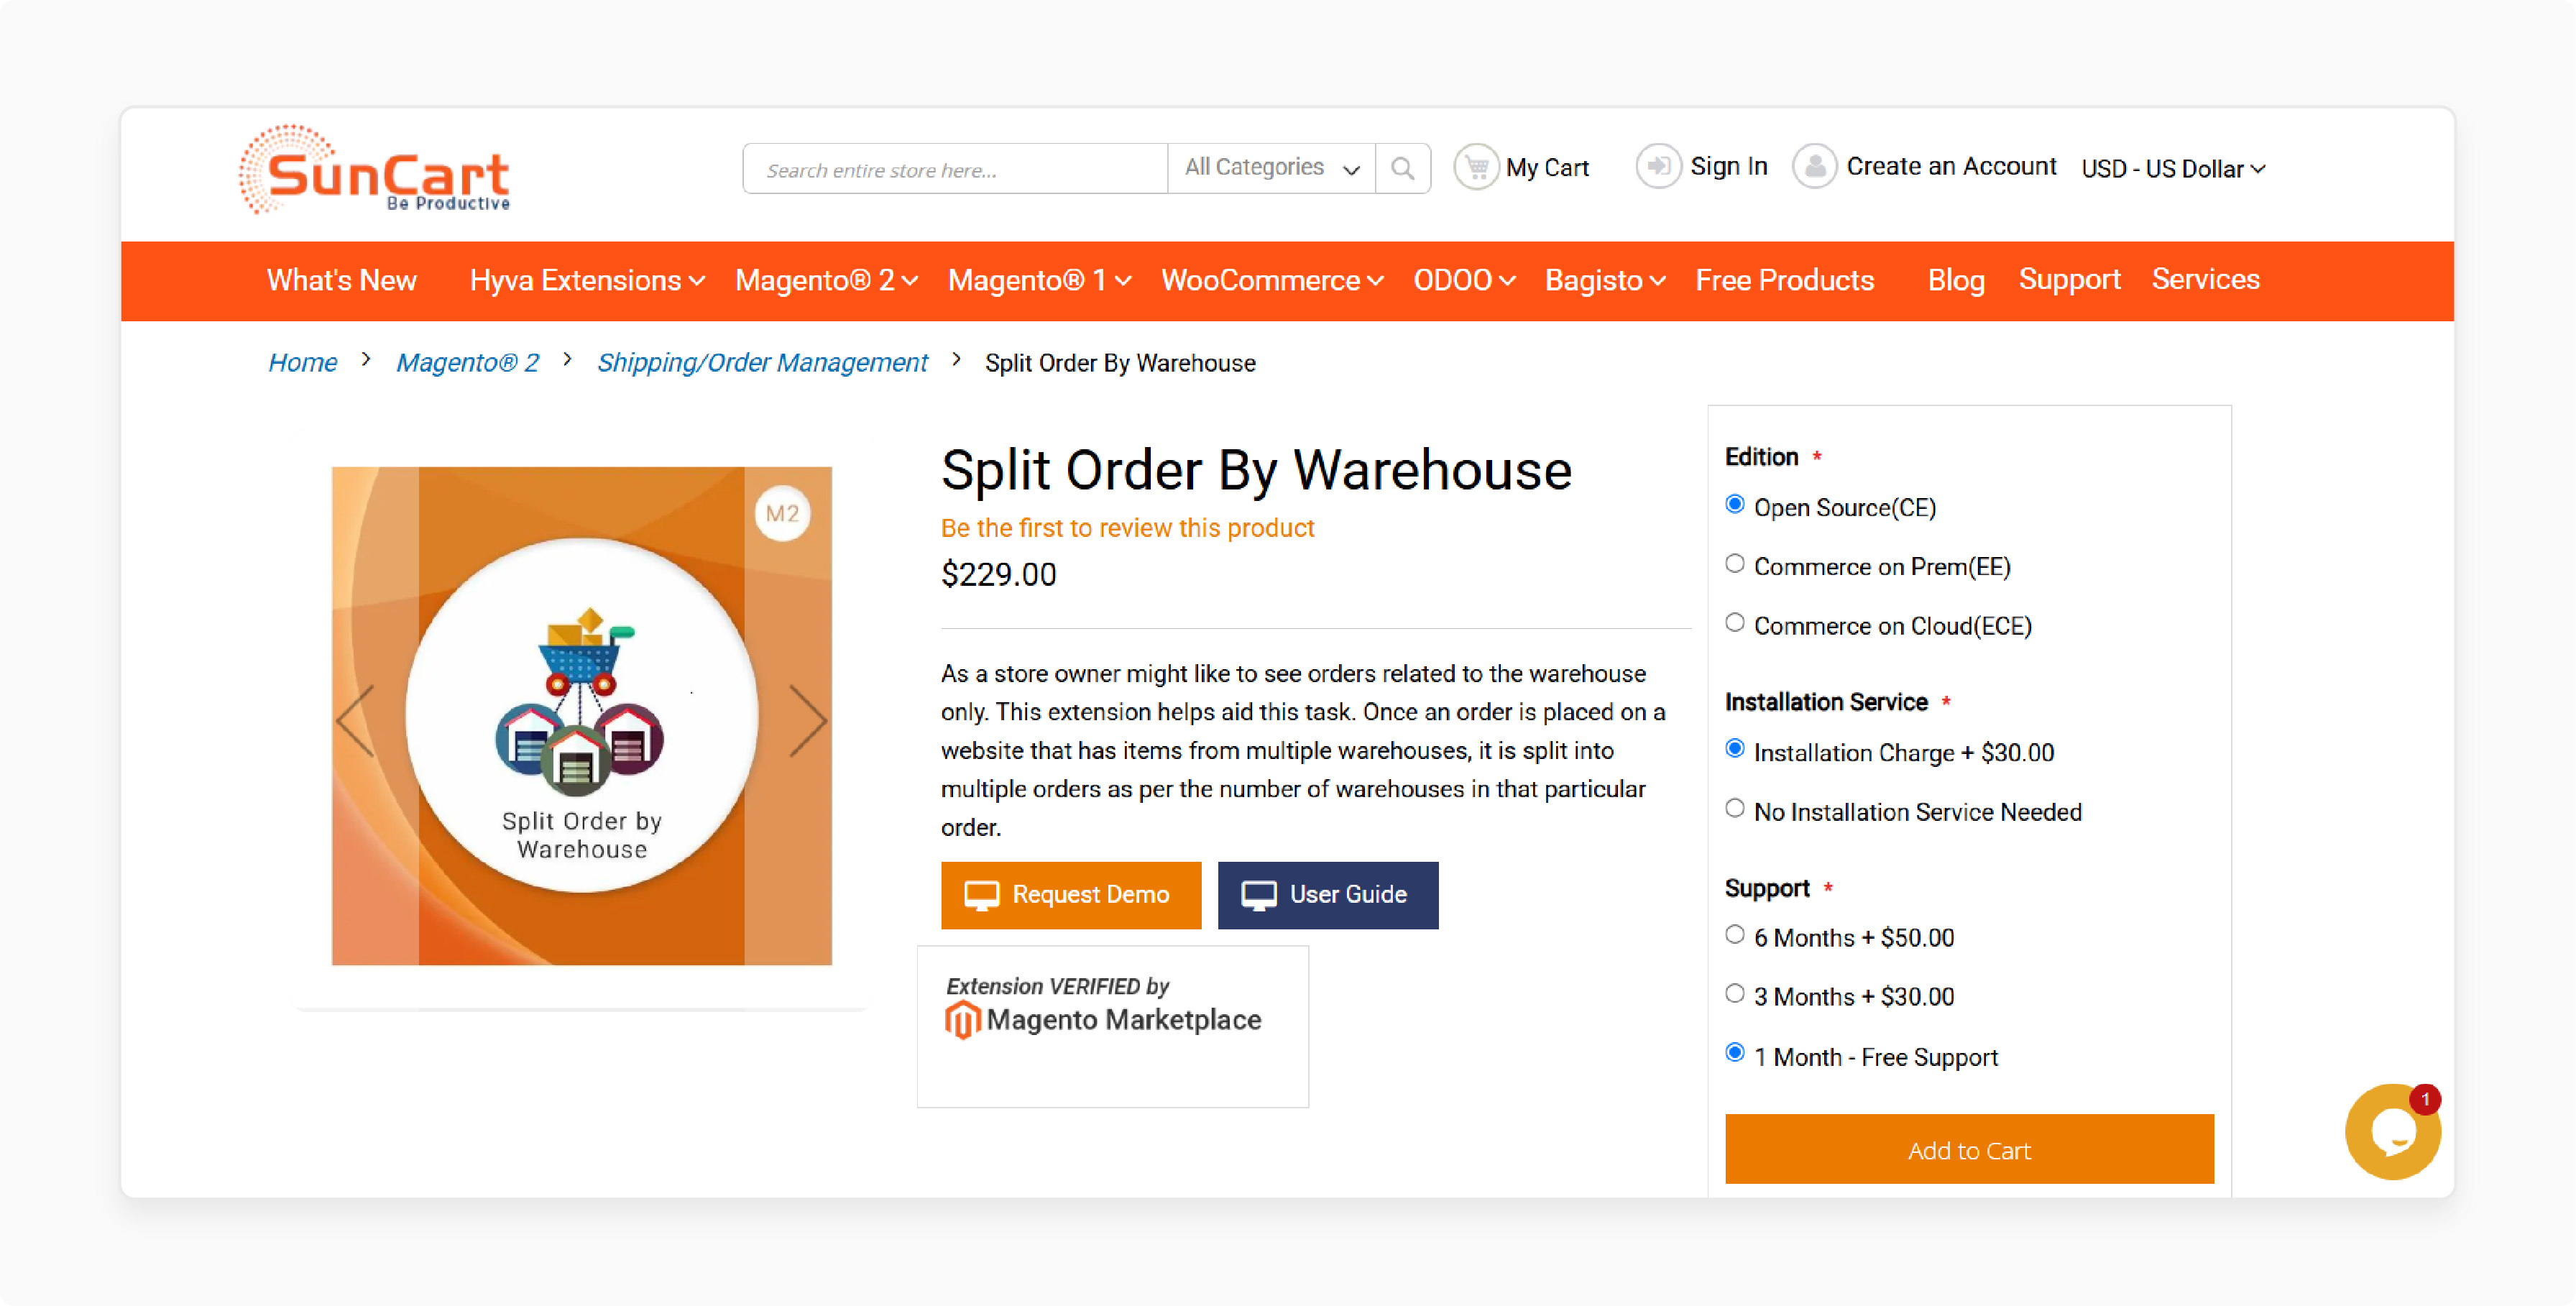Open Shipping/Order Management breadcrumb link
Screen dimensions: 2576x1306
(762, 362)
